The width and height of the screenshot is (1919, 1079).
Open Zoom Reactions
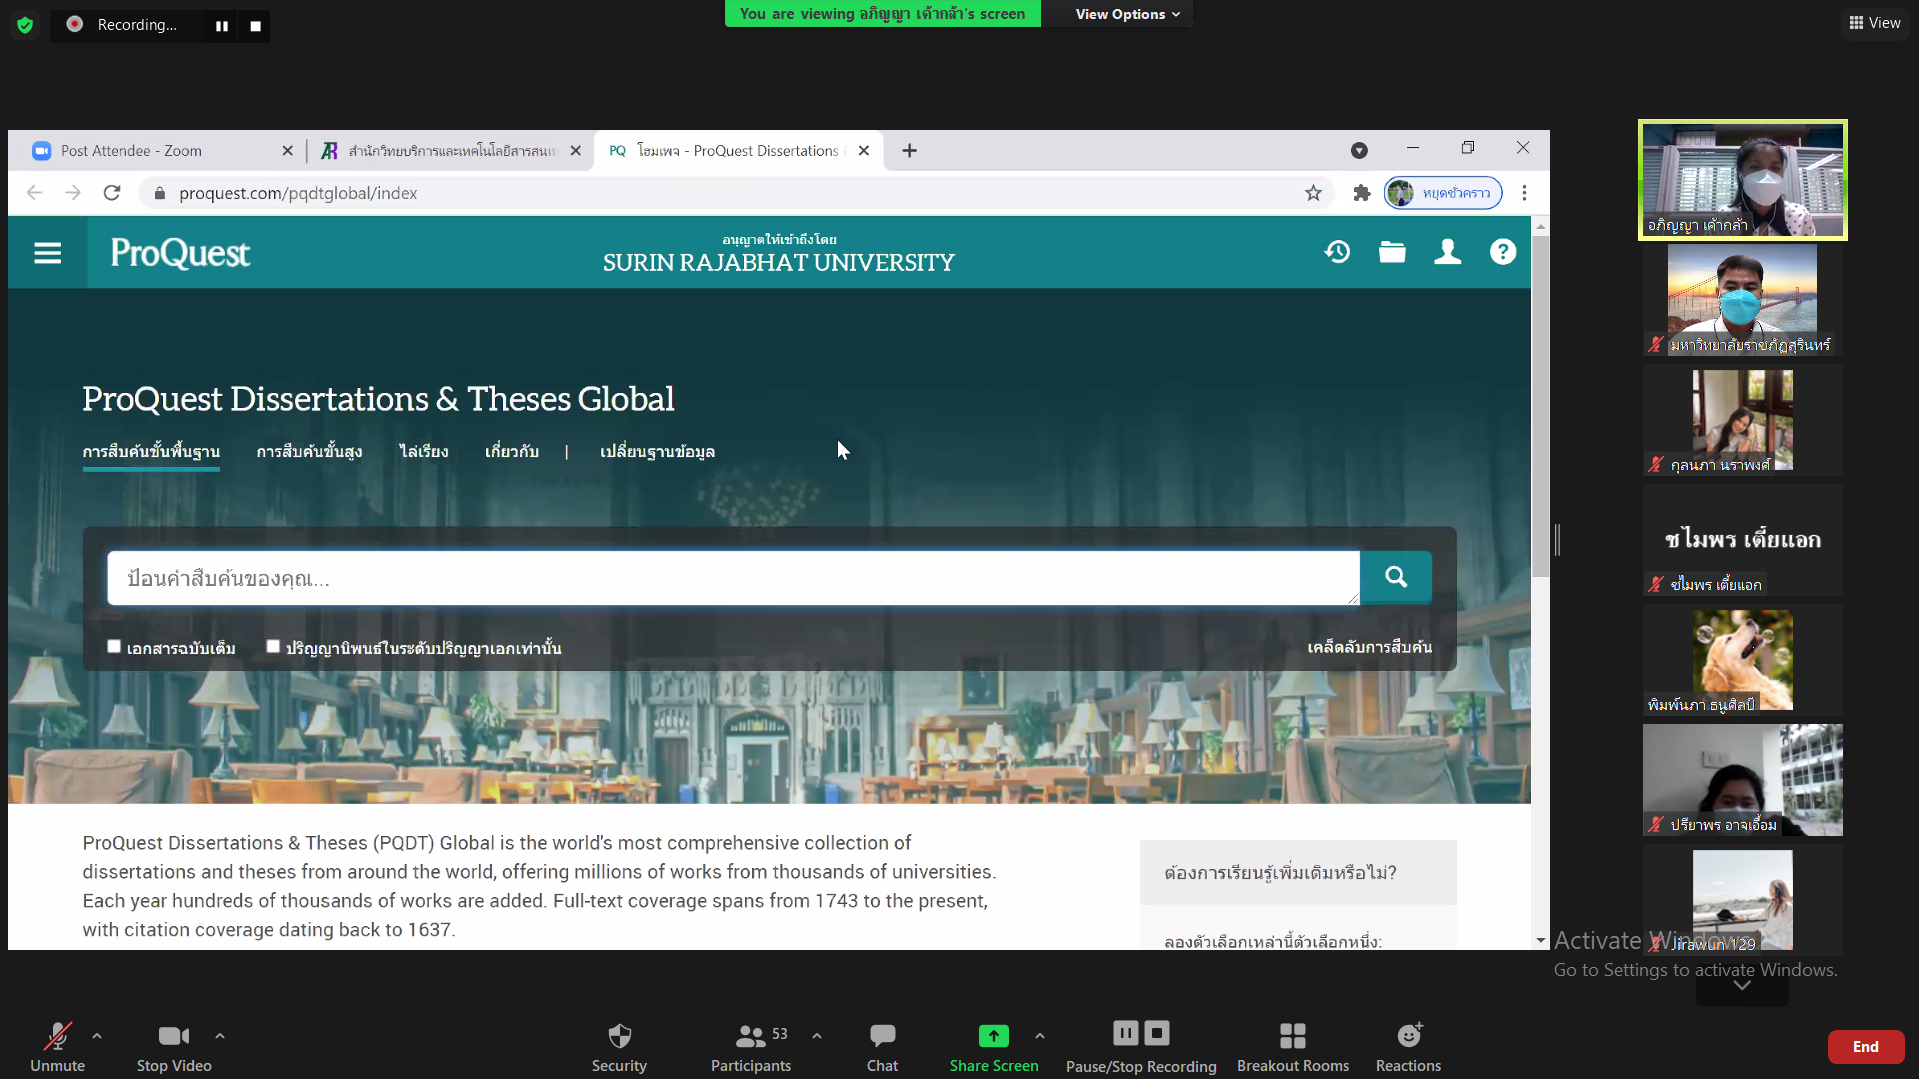[x=1408, y=1036]
